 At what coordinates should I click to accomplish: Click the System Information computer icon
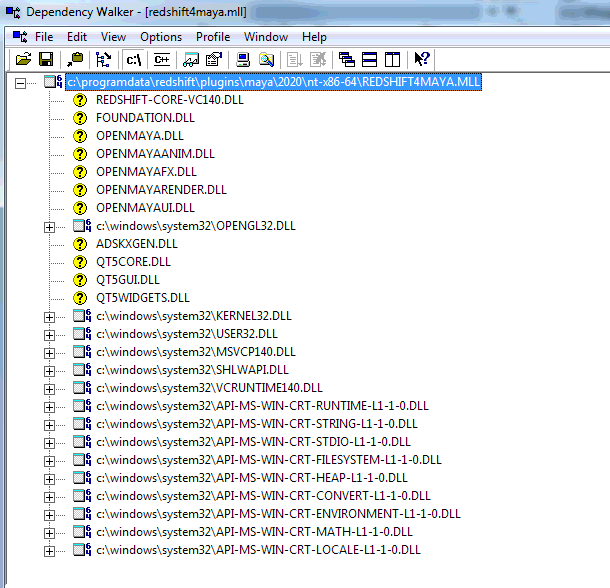tap(243, 60)
